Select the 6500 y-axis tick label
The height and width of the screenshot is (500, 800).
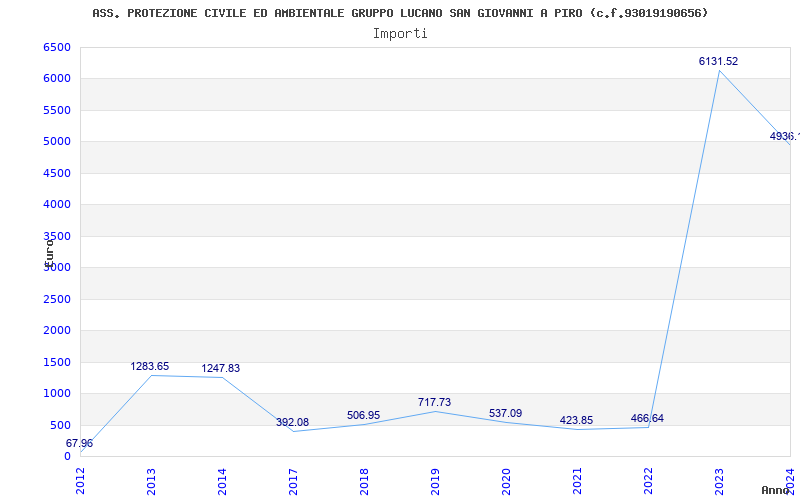pyautogui.click(x=57, y=48)
